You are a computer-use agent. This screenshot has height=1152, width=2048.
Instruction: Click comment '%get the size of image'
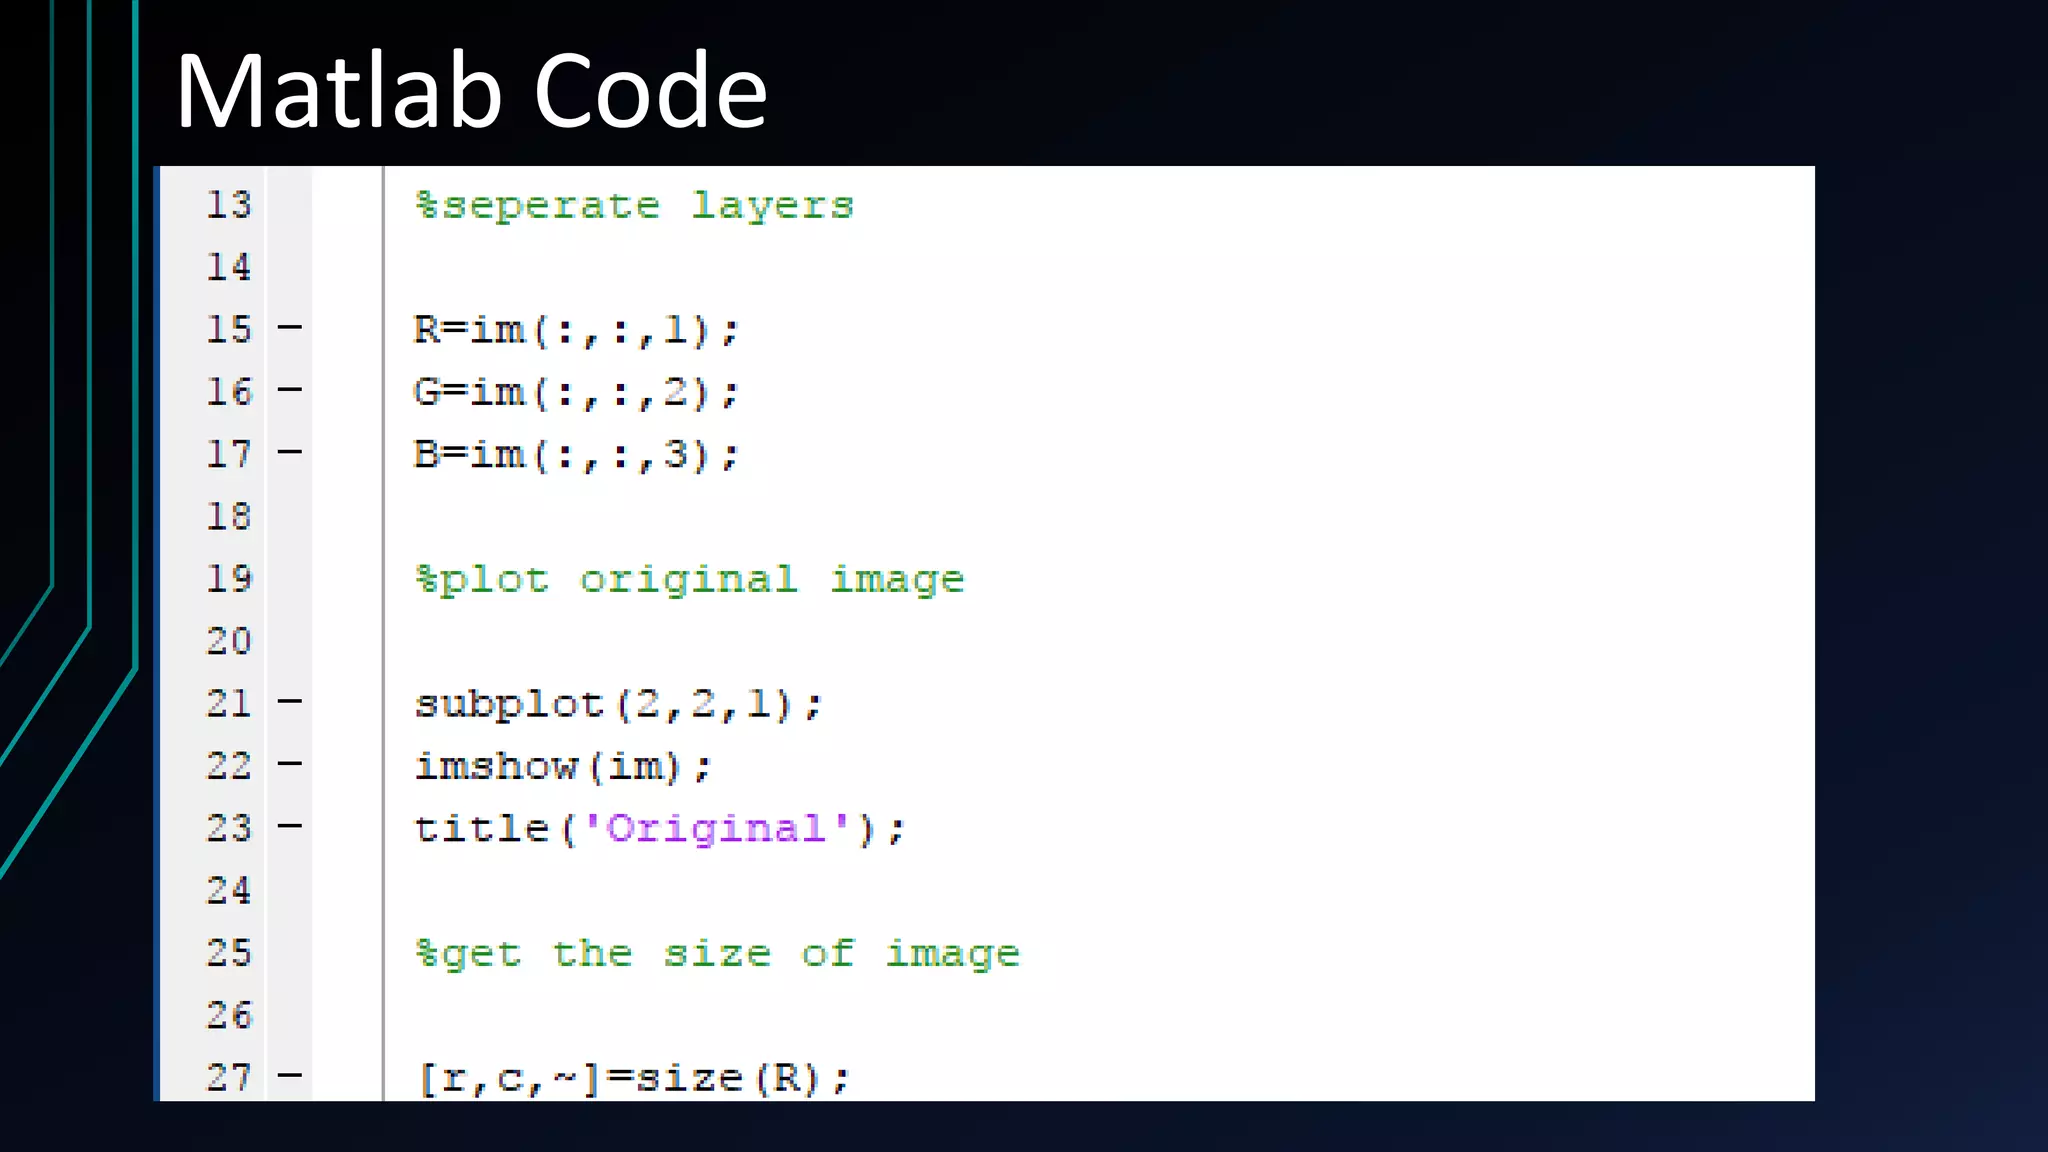coord(717,954)
